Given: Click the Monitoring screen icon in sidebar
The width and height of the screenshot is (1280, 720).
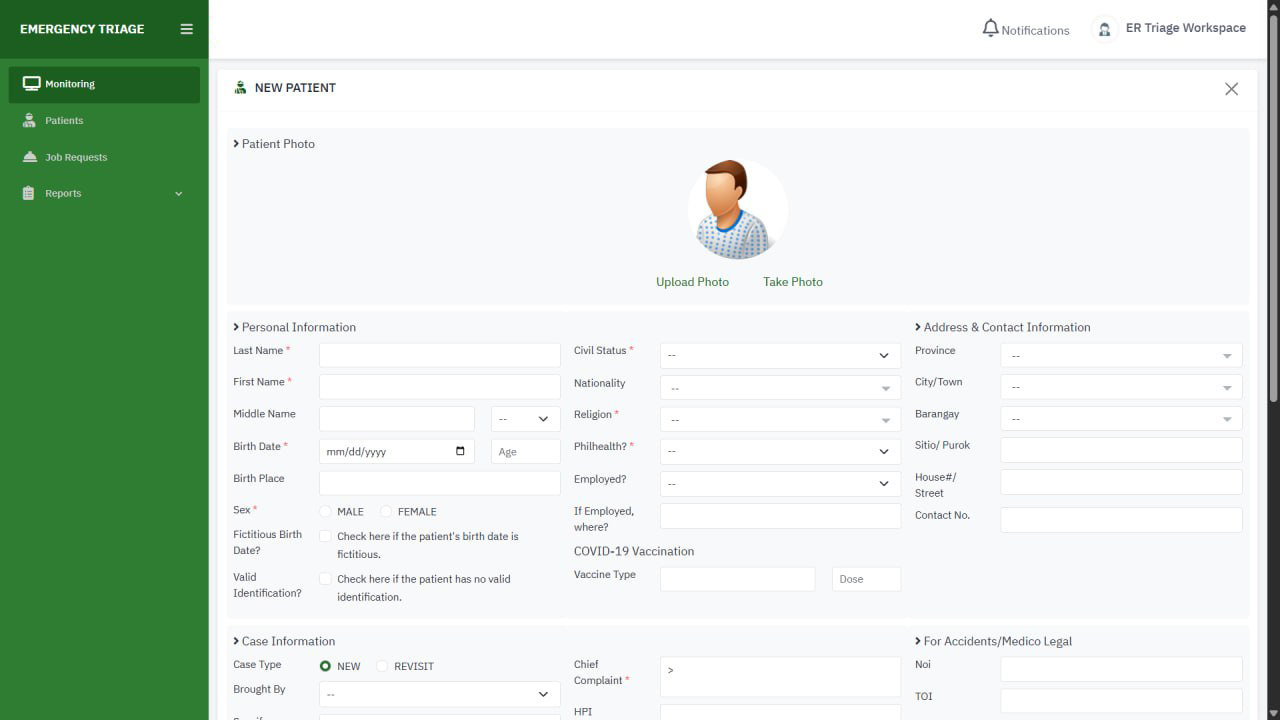Looking at the screenshot, I should coord(31,84).
